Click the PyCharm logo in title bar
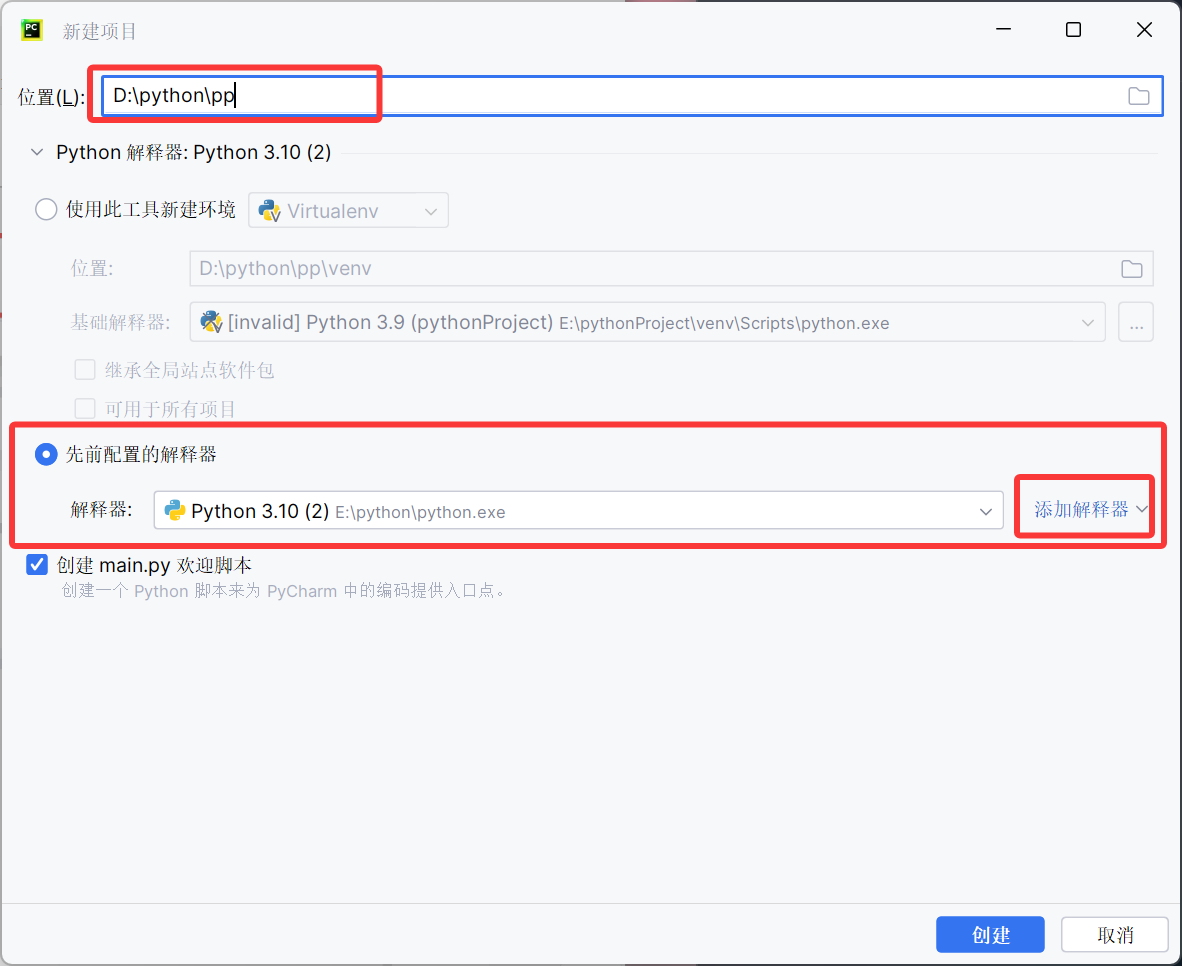This screenshot has height=966, width=1182. coord(32,30)
